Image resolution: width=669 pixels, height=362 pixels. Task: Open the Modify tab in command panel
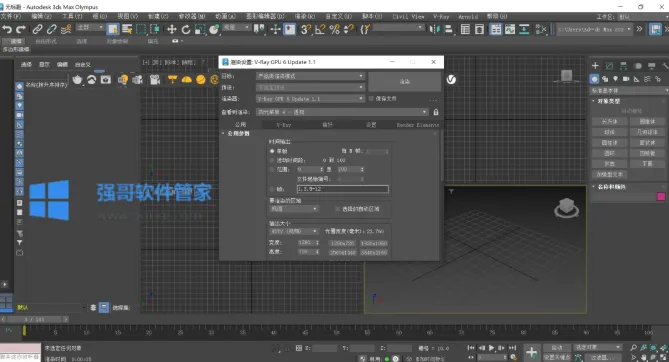(x=609, y=65)
